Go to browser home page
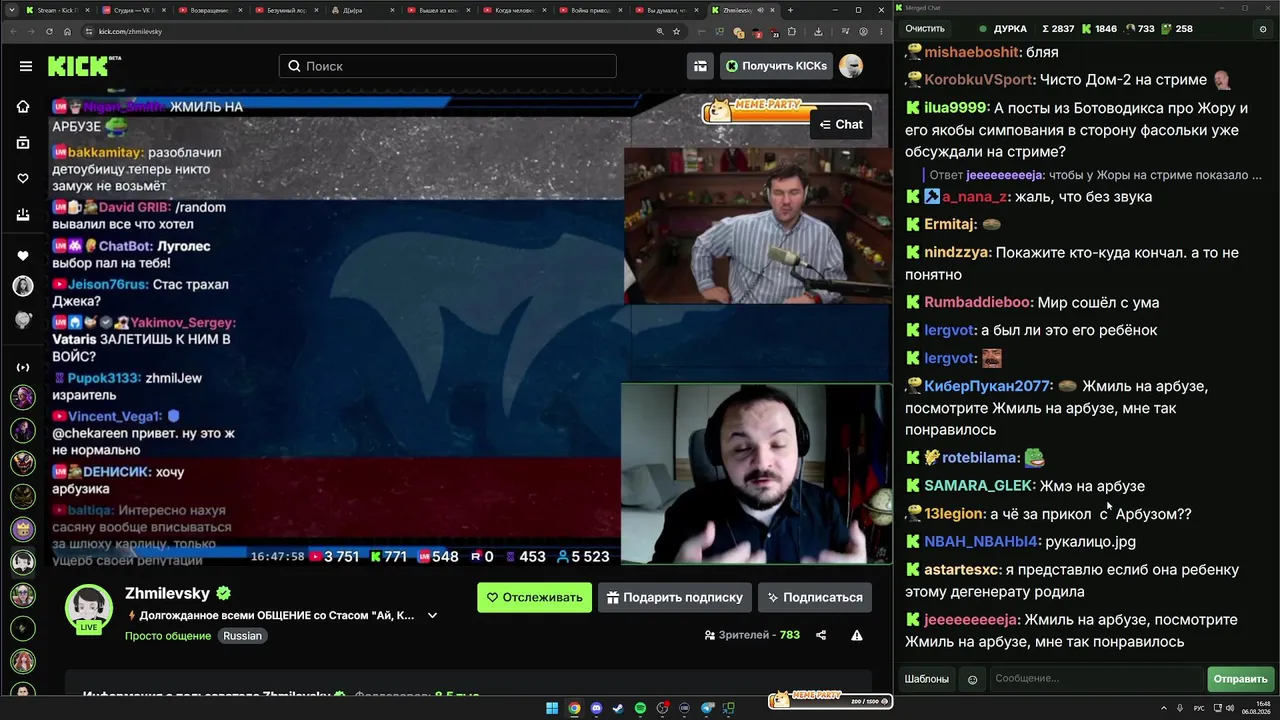This screenshot has height=720, width=1280. [67, 31]
